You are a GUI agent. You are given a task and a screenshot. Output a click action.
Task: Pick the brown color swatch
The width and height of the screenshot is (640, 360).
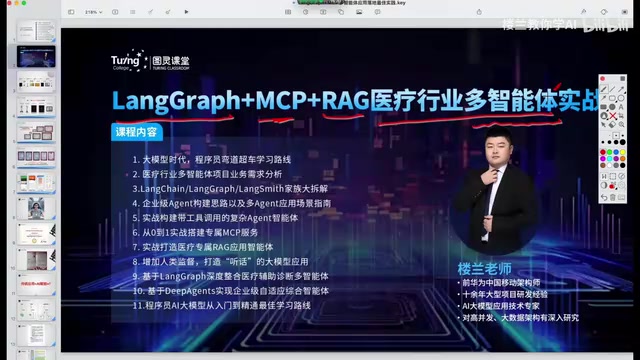point(603,165)
